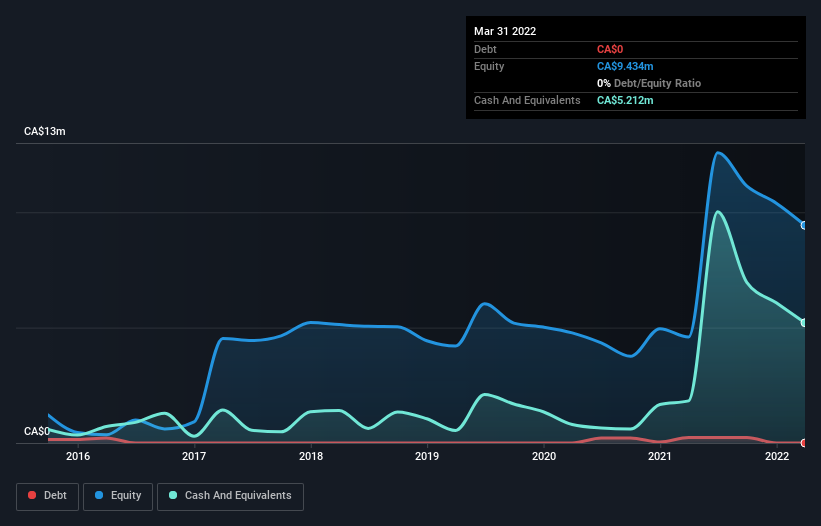Click Cash And Equivalents label in tooltip

point(527,100)
